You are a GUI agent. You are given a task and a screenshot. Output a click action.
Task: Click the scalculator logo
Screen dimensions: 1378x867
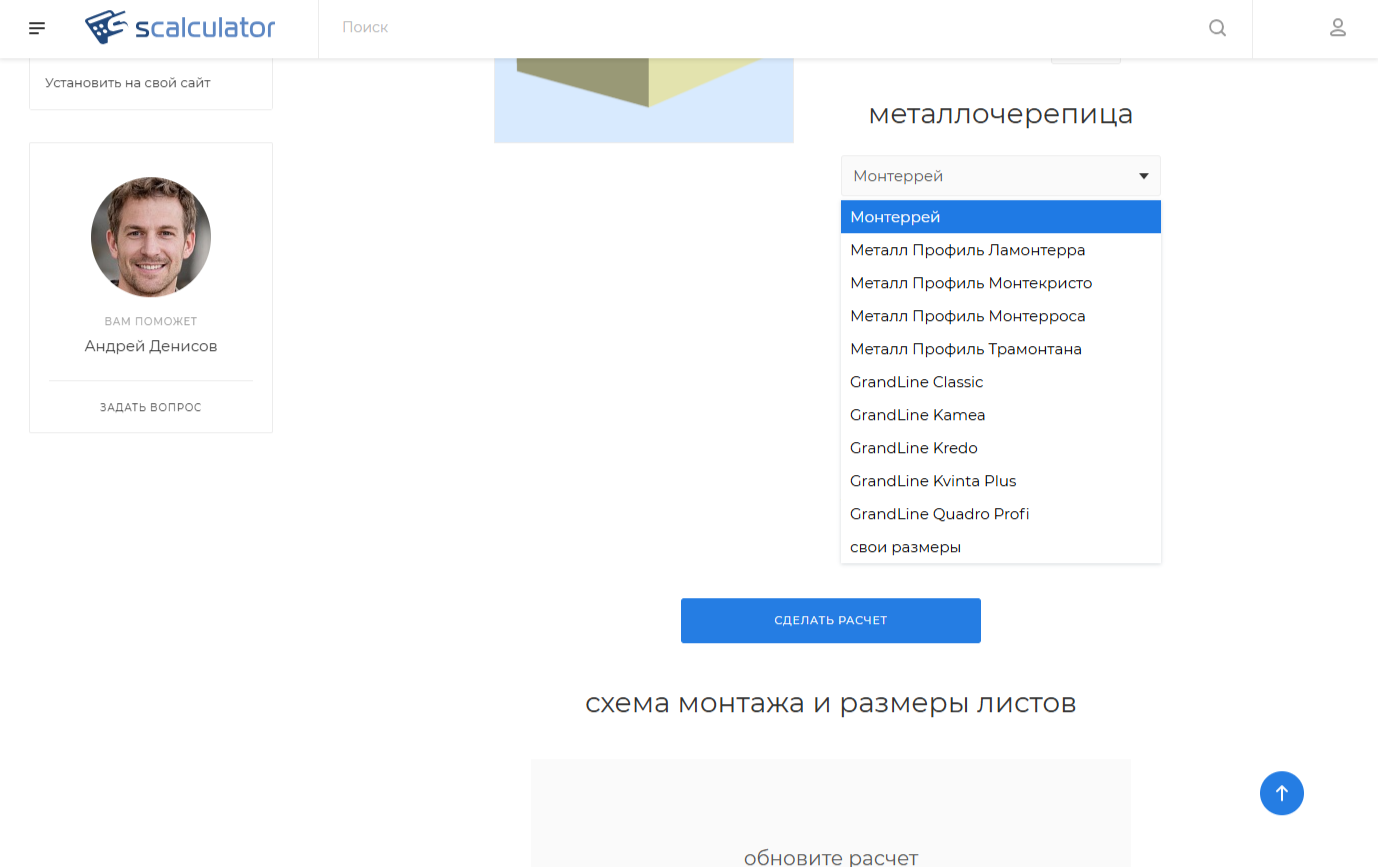click(180, 27)
